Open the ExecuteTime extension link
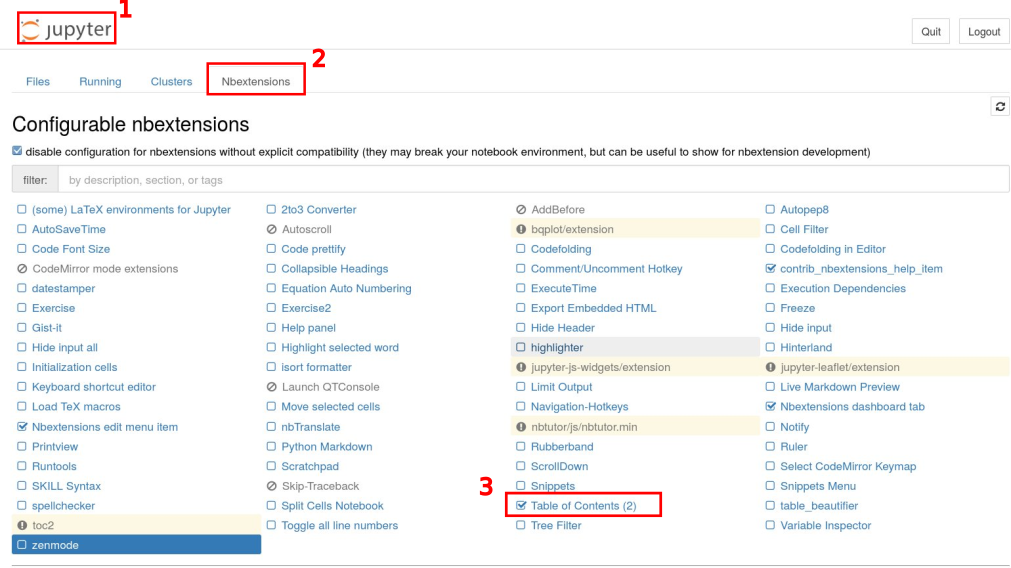Viewport: 1011px width, 568px height. (564, 288)
